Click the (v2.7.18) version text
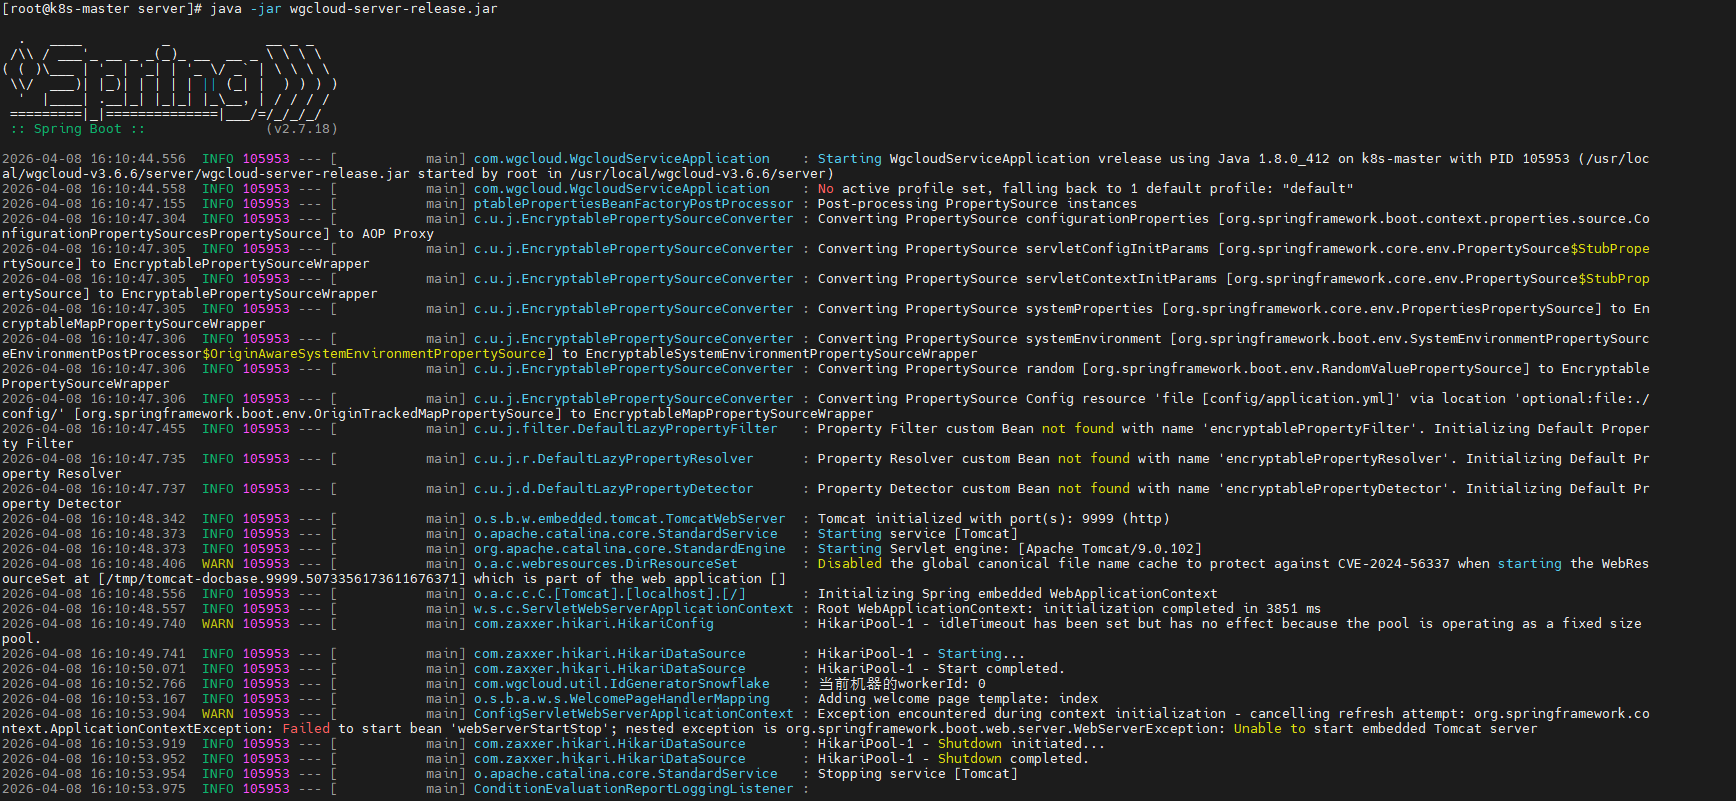 (301, 129)
